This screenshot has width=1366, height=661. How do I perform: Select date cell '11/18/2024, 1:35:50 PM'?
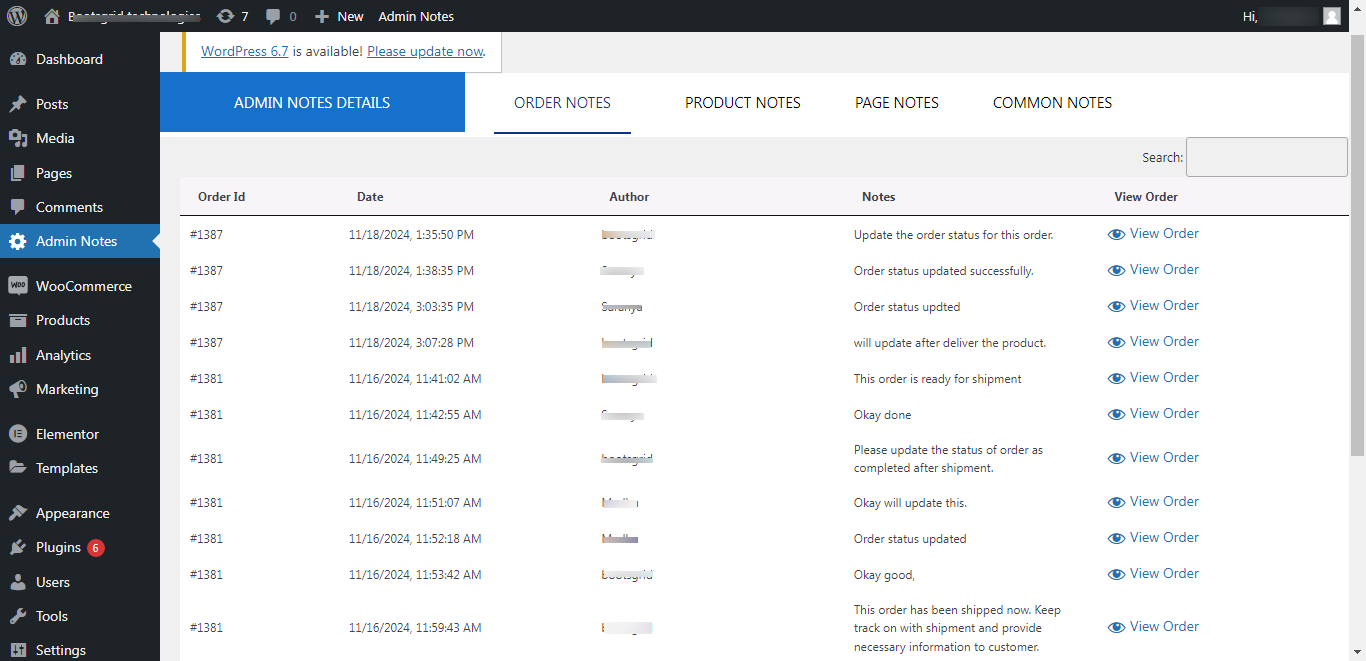[x=411, y=235]
